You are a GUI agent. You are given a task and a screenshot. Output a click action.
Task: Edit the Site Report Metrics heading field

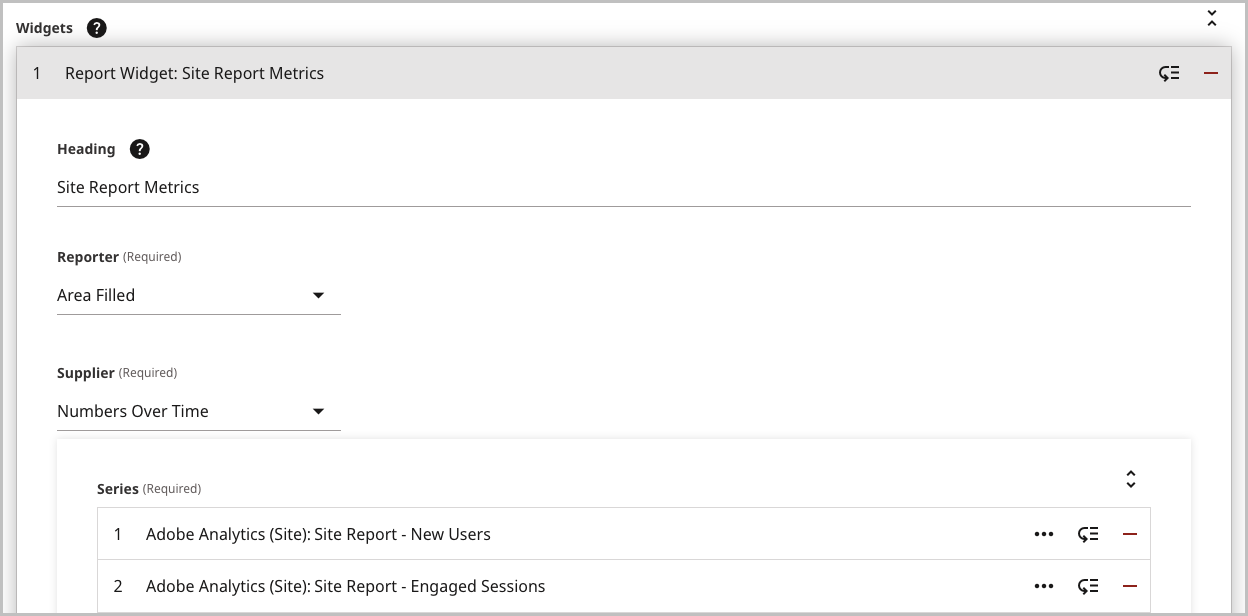(400, 187)
